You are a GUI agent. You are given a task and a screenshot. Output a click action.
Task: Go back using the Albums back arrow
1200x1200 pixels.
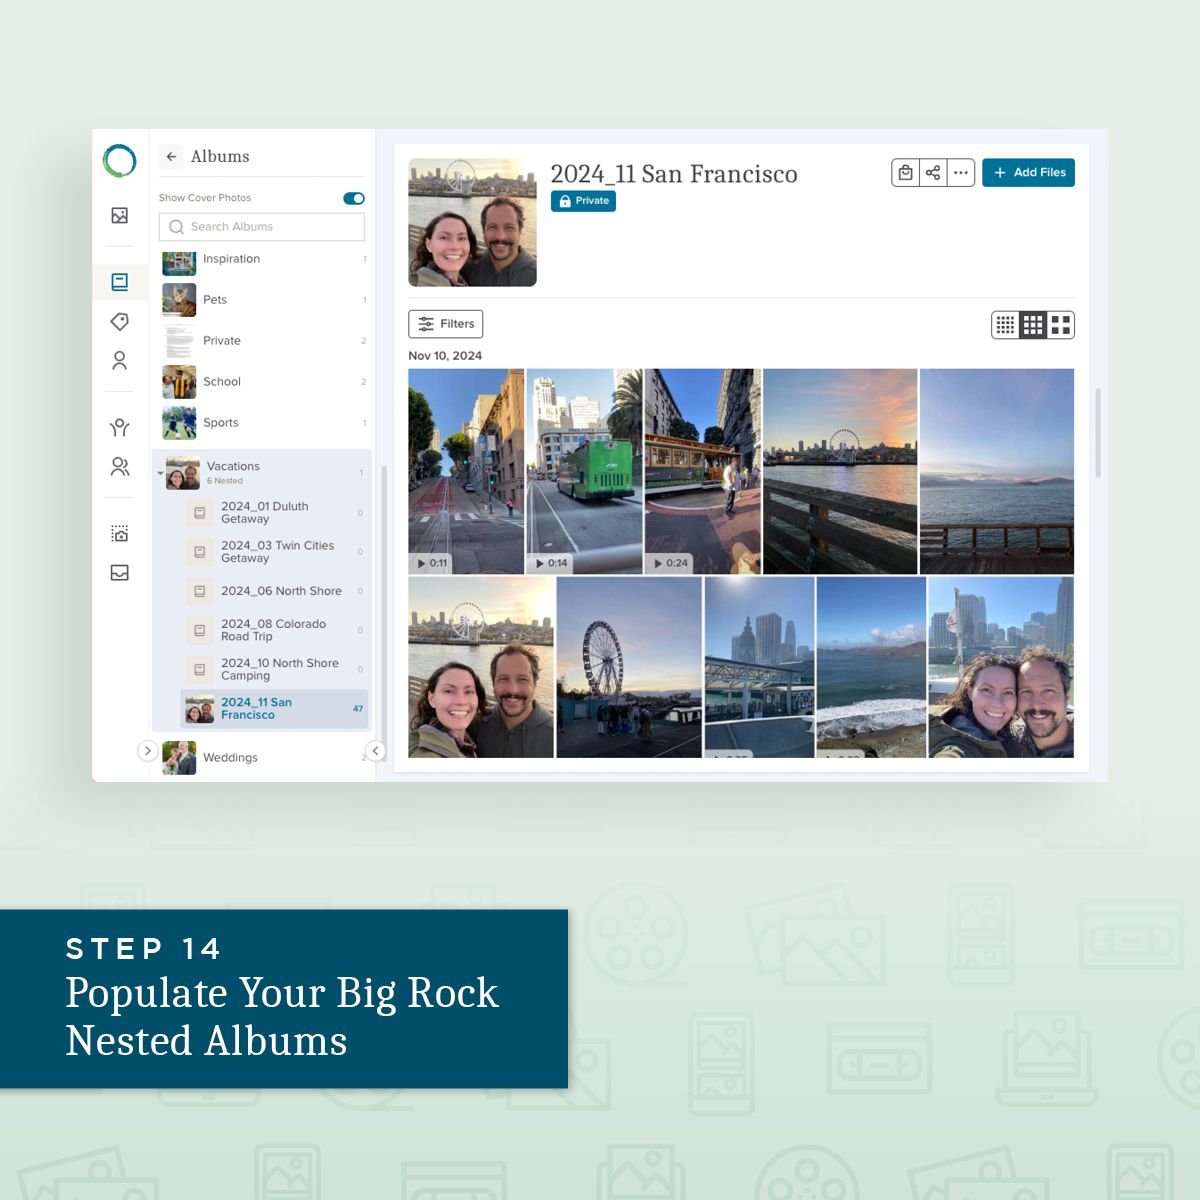172,157
